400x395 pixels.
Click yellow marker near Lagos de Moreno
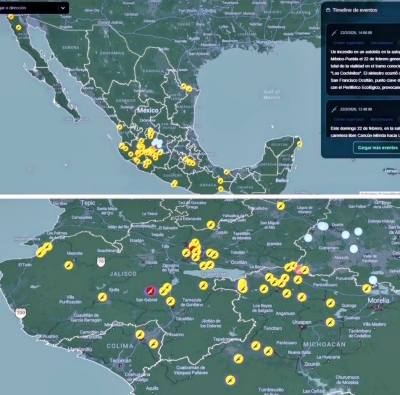[281, 206]
